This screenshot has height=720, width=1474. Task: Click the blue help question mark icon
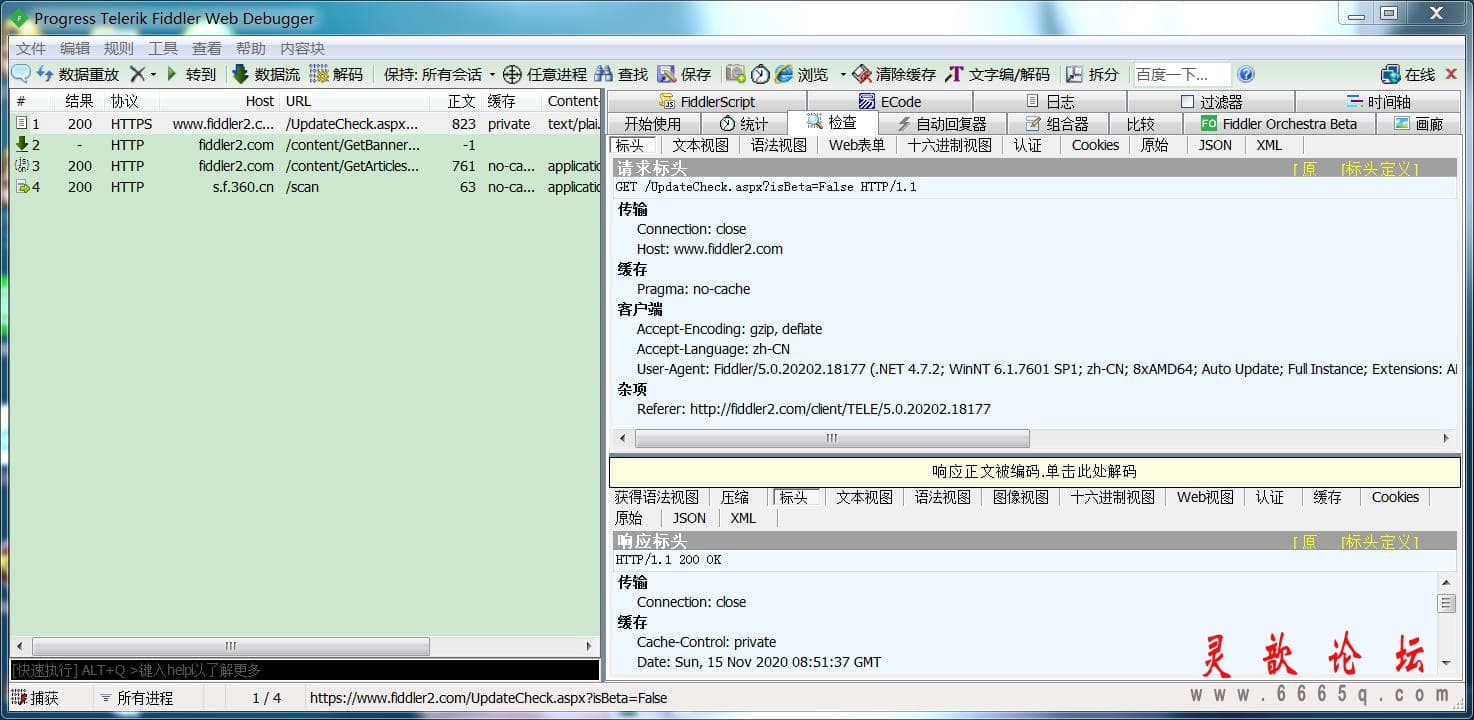coord(1246,74)
